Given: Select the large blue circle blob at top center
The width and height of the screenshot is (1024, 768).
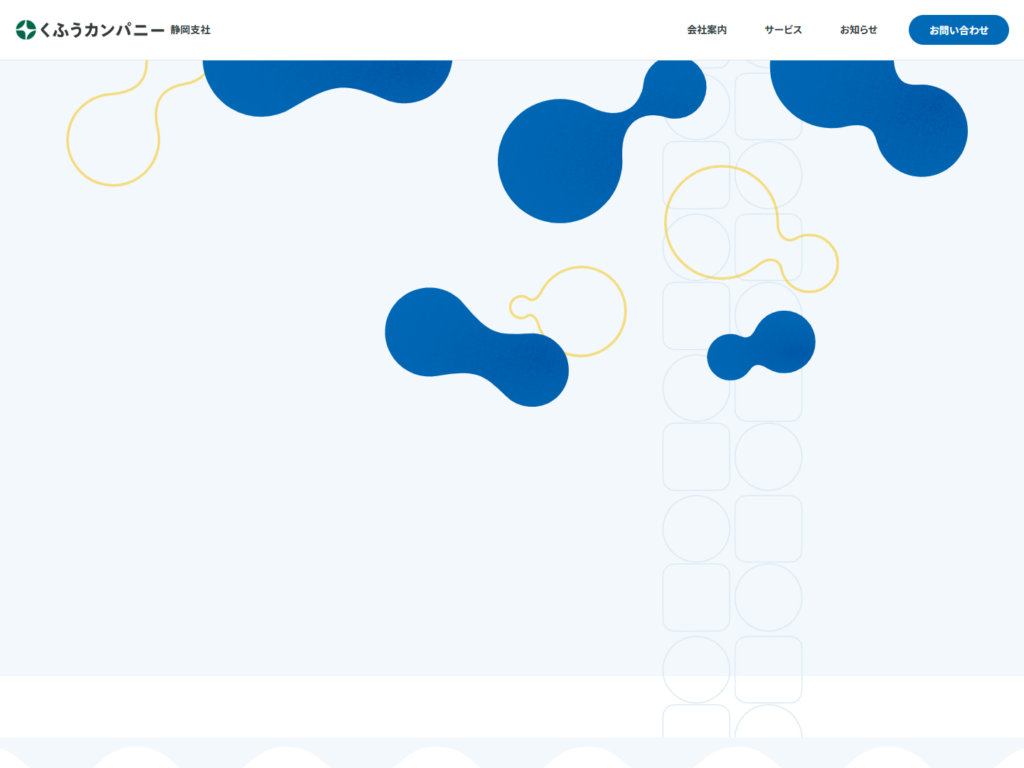Looking at the screenshot, I should (560, 160).
